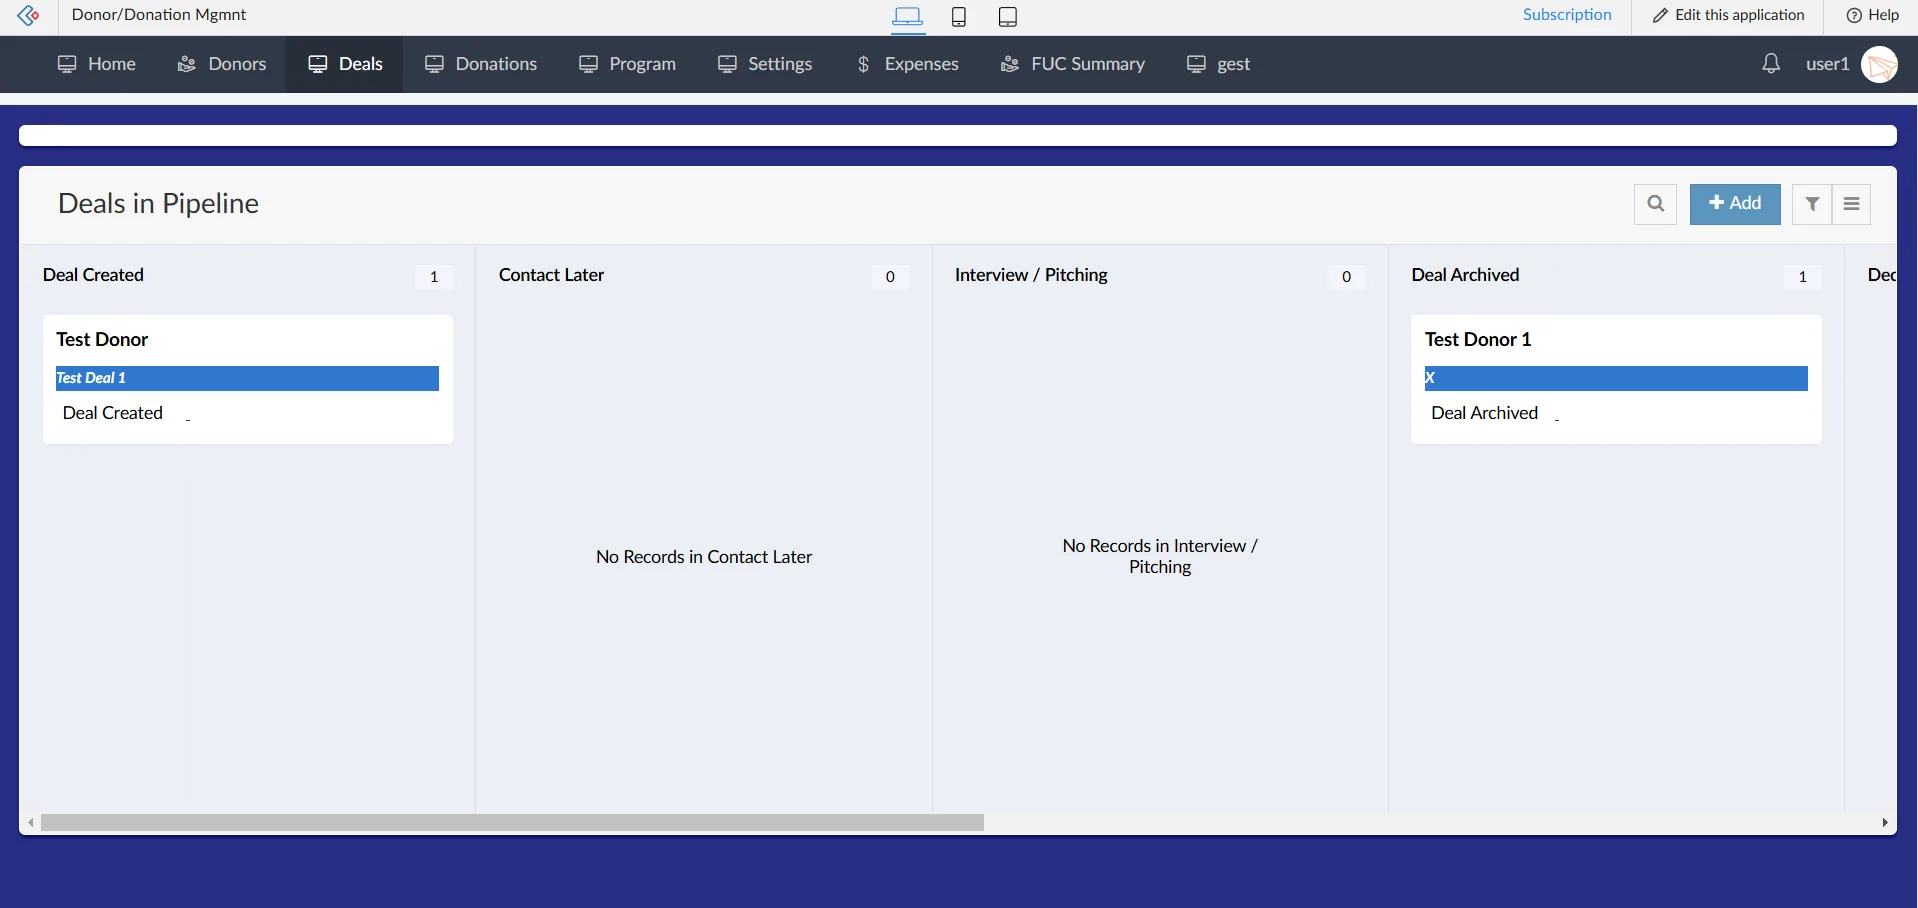The width and height of the screenshot is (1918, 908).
Task: Open the FUC Summary tab
Action: (1072, 64)
